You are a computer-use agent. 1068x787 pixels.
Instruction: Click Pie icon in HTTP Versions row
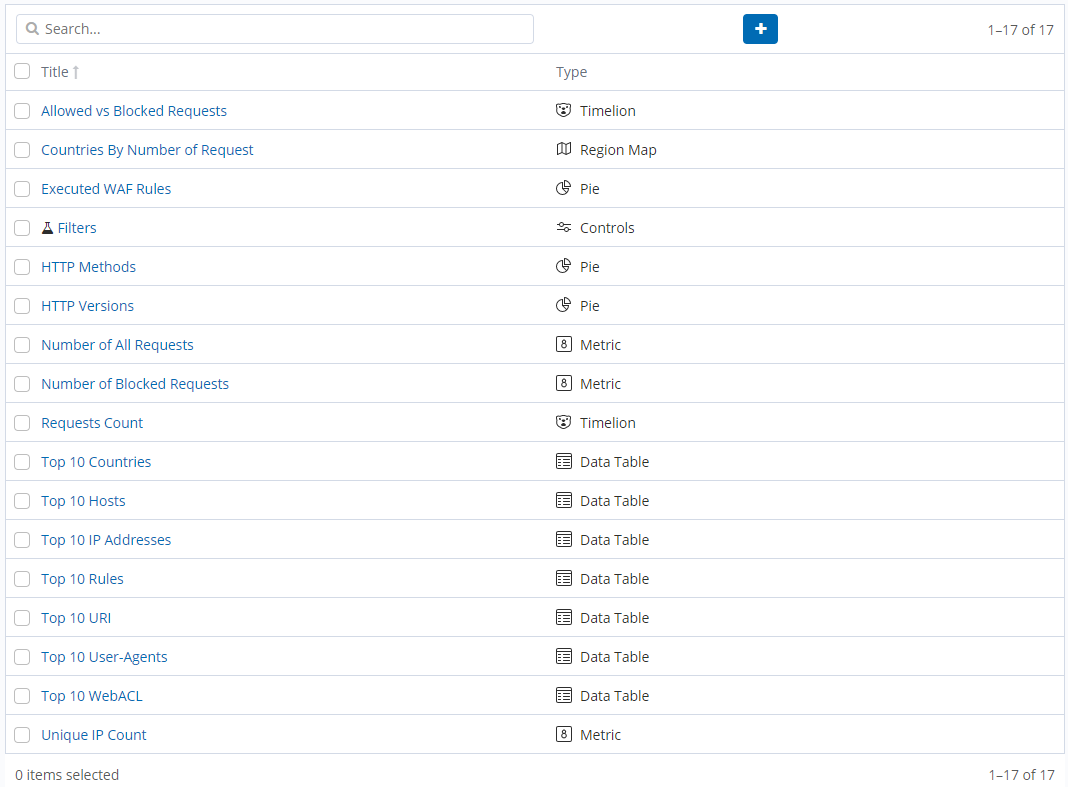coord(563,305)
